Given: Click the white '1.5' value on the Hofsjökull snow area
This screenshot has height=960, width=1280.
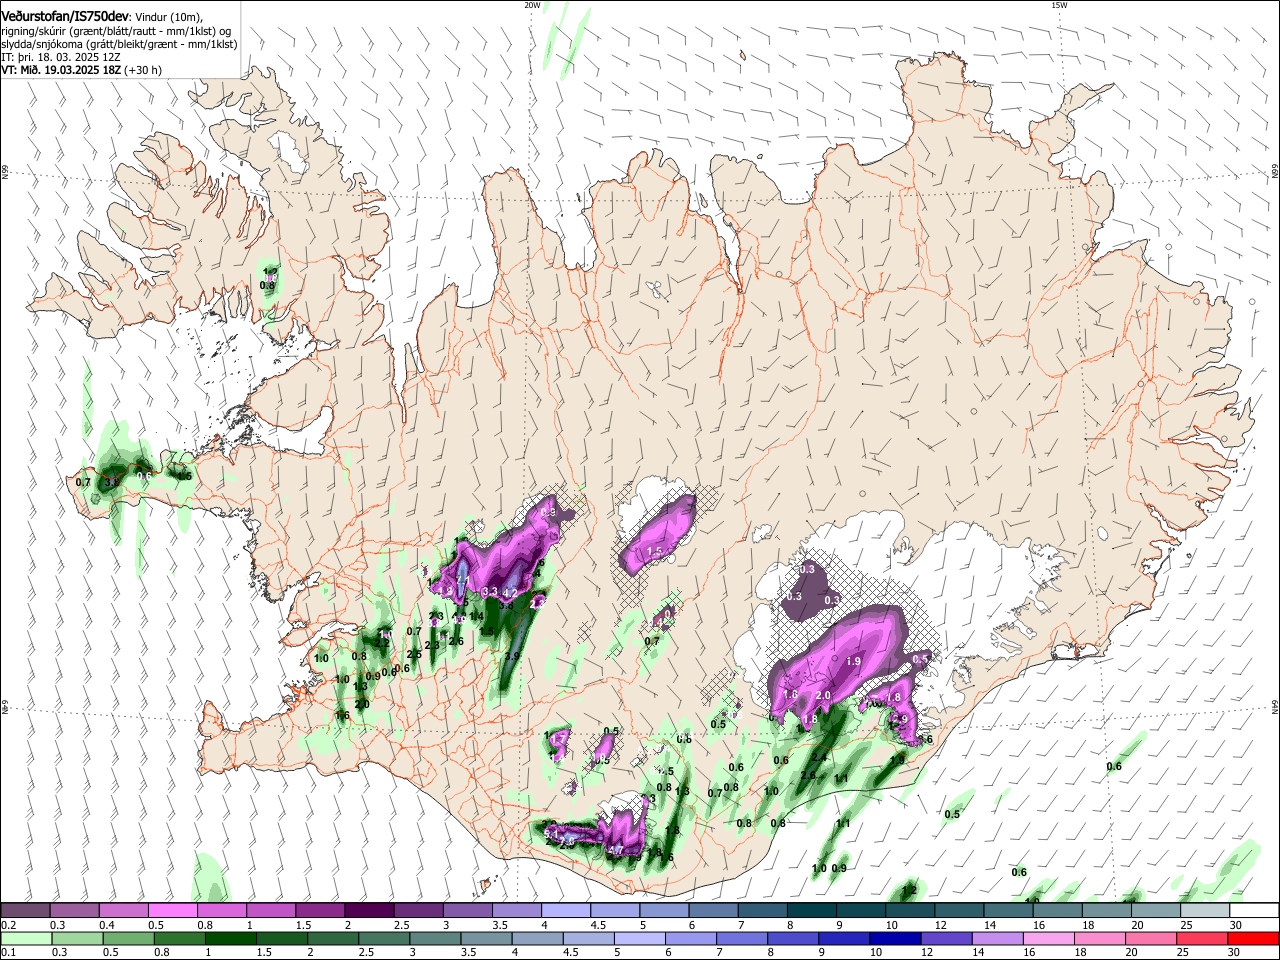Looking at the screenshot, I should [x=656, y=551].
